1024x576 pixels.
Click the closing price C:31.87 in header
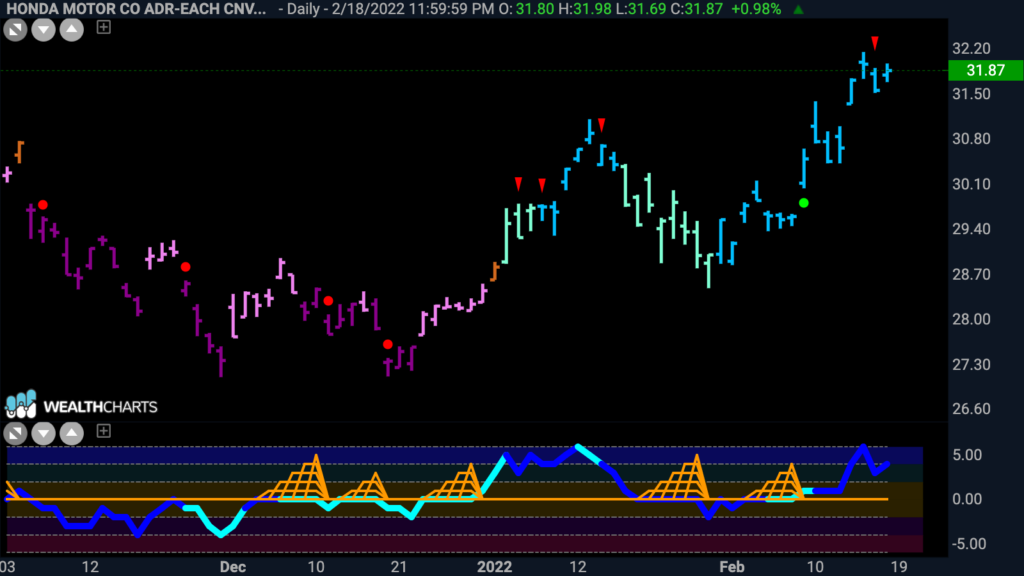tap(698, 9)
